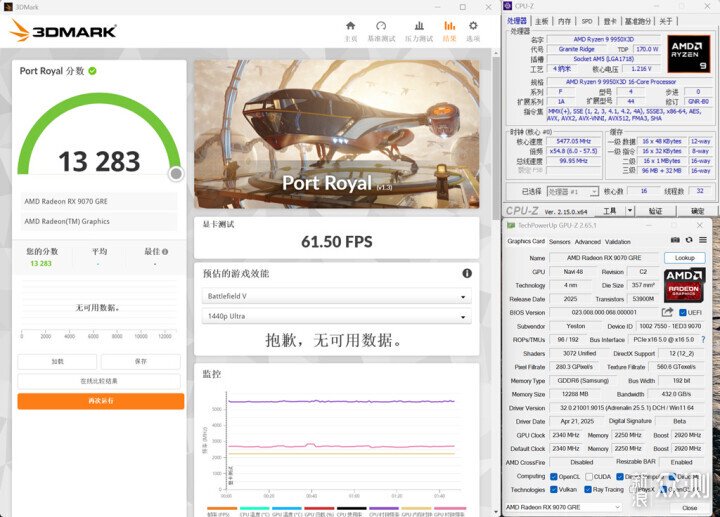Click the 3DMark logo in header
Image resolution: width=720 pixels, height=517 pixels.
pos(63,31)
